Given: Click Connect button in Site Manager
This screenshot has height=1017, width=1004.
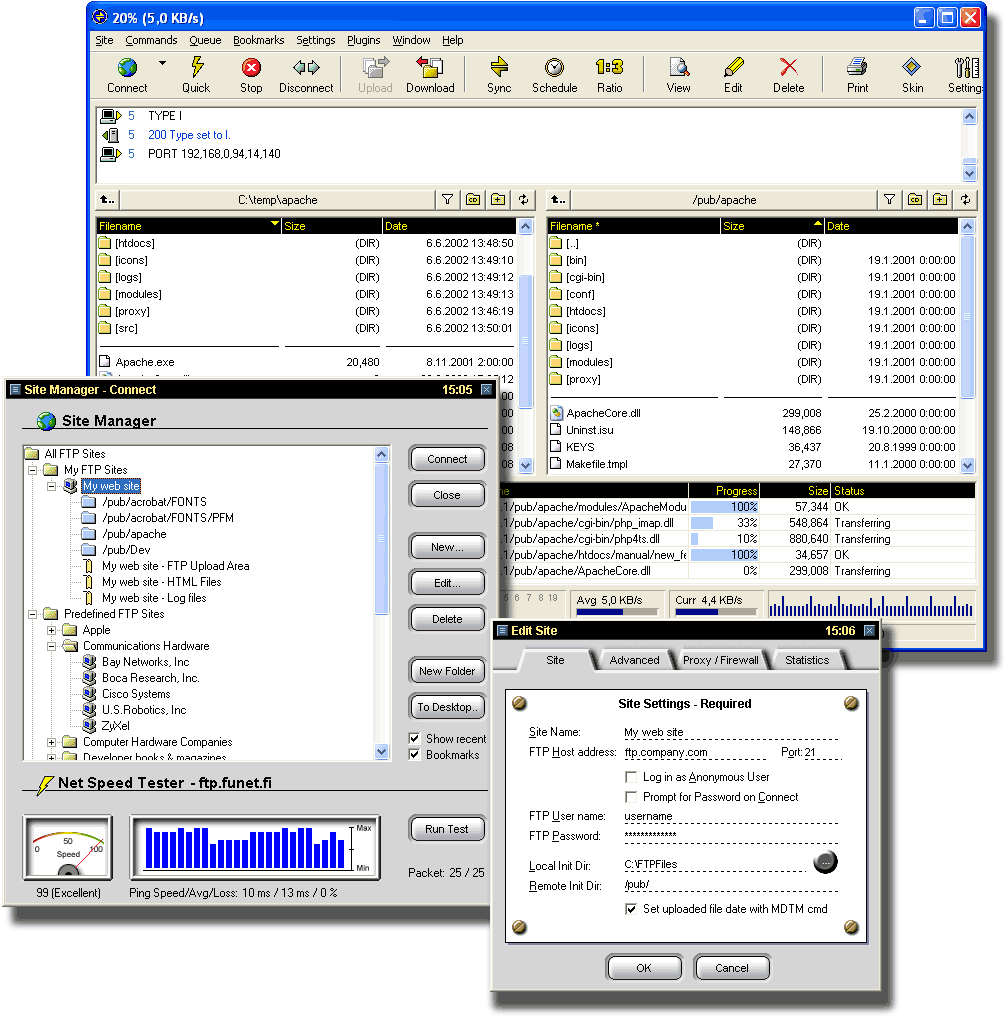Looking at the screenshot, I should coord(447,459).
